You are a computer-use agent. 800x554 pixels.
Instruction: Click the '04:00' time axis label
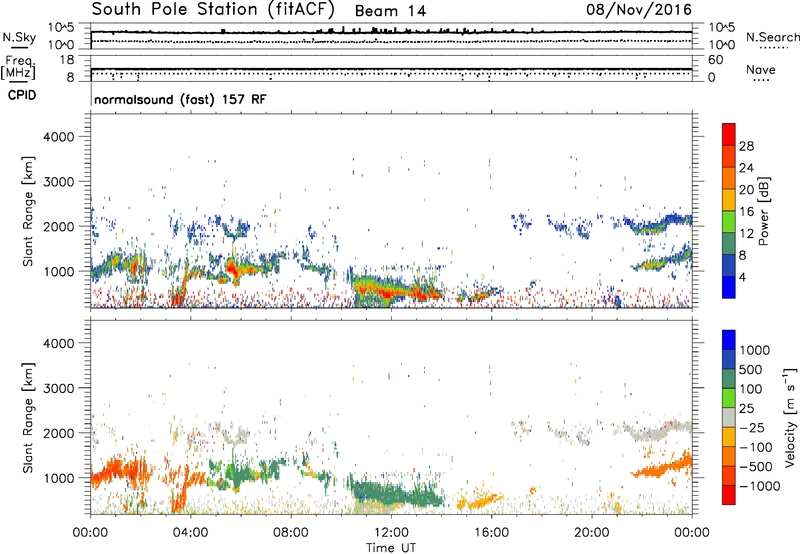click(x=190, y=533)
